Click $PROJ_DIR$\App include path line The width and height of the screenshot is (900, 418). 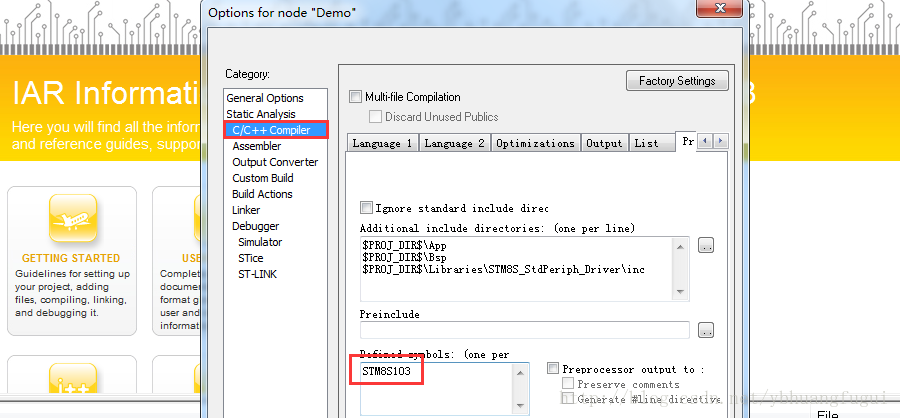point(404,245)
